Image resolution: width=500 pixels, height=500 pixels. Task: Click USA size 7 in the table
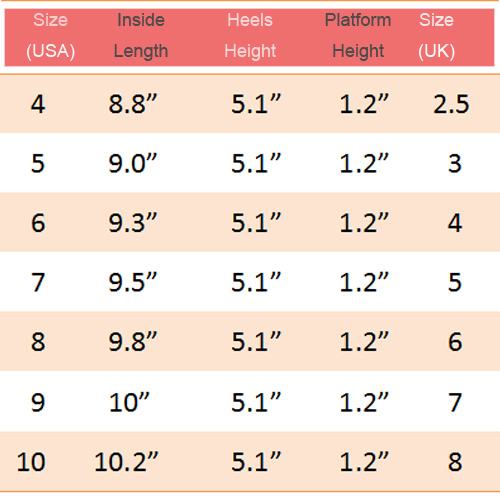coord(38,282)
